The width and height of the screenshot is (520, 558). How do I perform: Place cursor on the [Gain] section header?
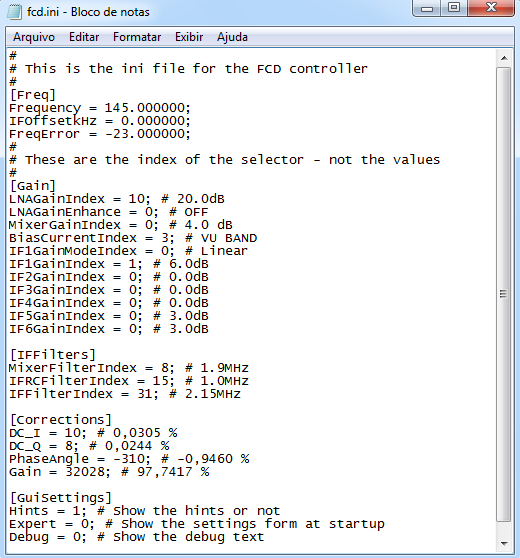pos(33,186)
